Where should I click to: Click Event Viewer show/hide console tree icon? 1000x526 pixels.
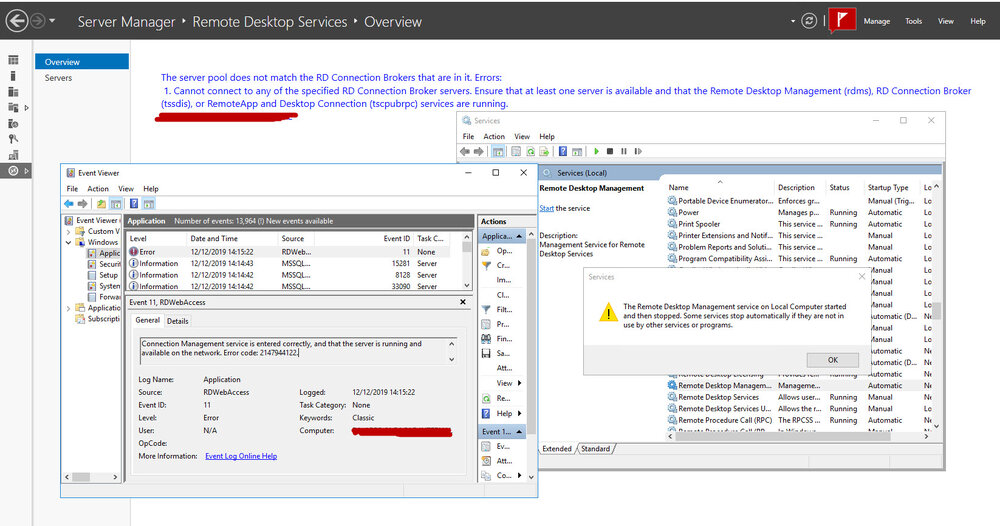[x=115, y=204]
